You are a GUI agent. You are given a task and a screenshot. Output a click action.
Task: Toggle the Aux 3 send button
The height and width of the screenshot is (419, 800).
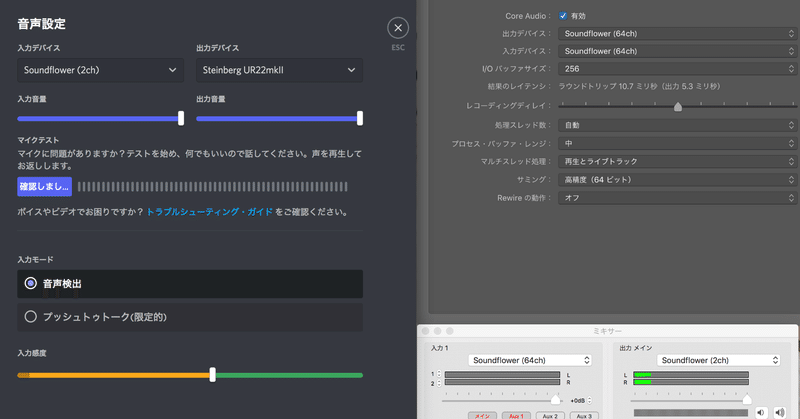pyautogui.click(x=584, y=415)
